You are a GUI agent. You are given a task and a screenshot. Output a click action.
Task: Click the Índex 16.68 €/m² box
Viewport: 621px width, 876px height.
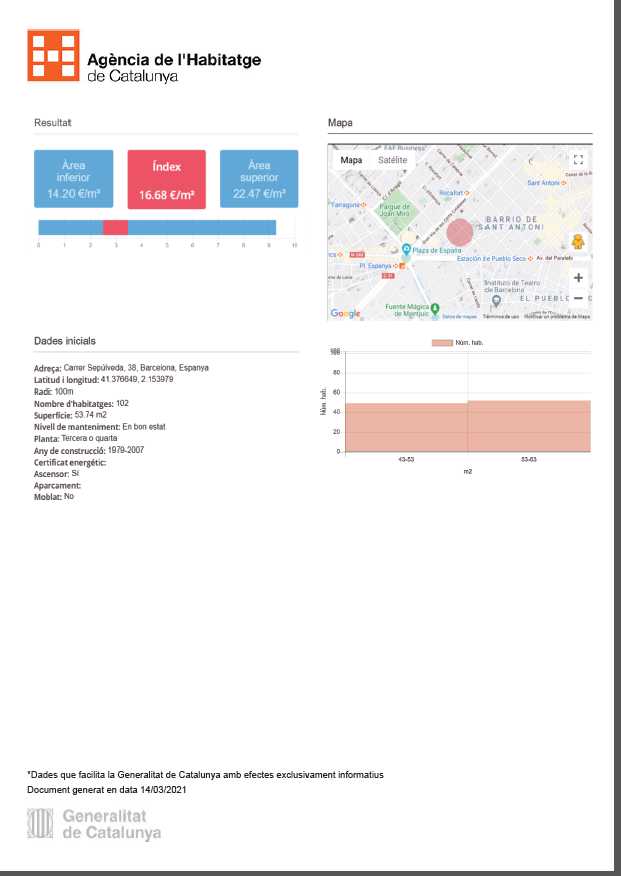point(166,180)
